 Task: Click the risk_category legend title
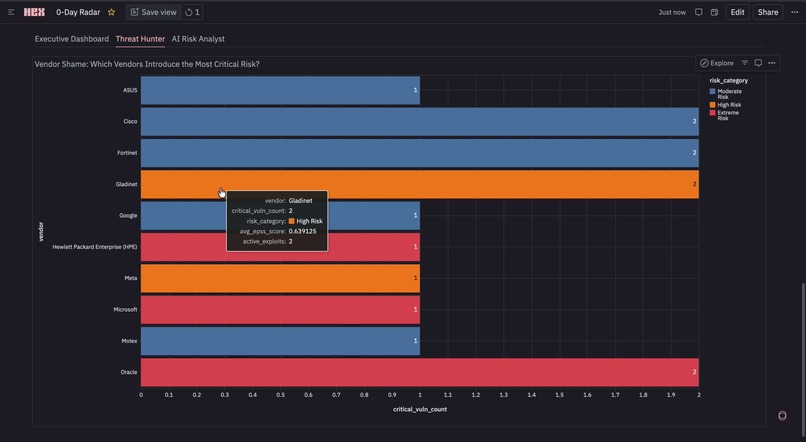click(728, 80)
